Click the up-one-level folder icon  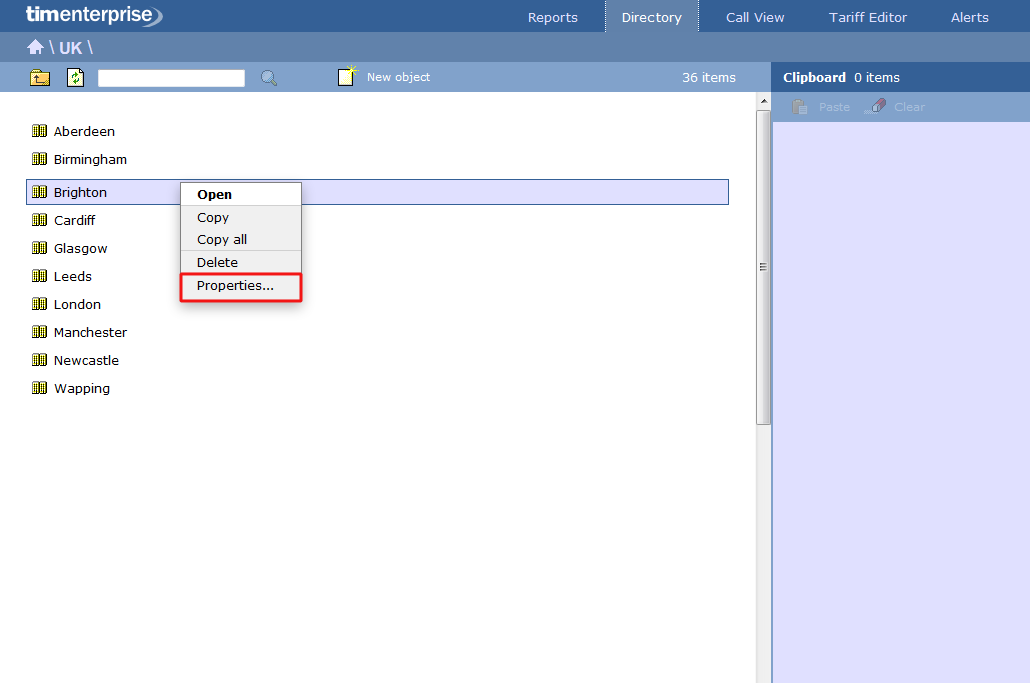pyautogui.click(x=40, y=78)
